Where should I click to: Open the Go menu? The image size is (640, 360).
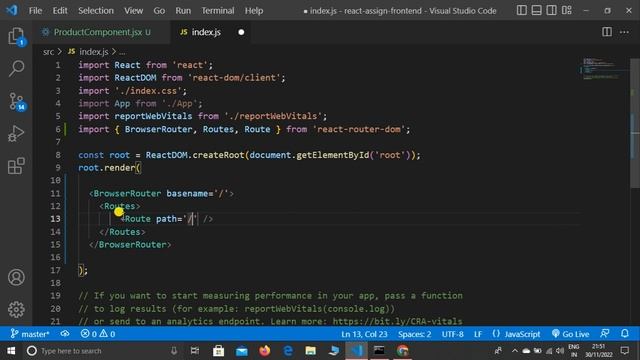click(x=159, y=11)
